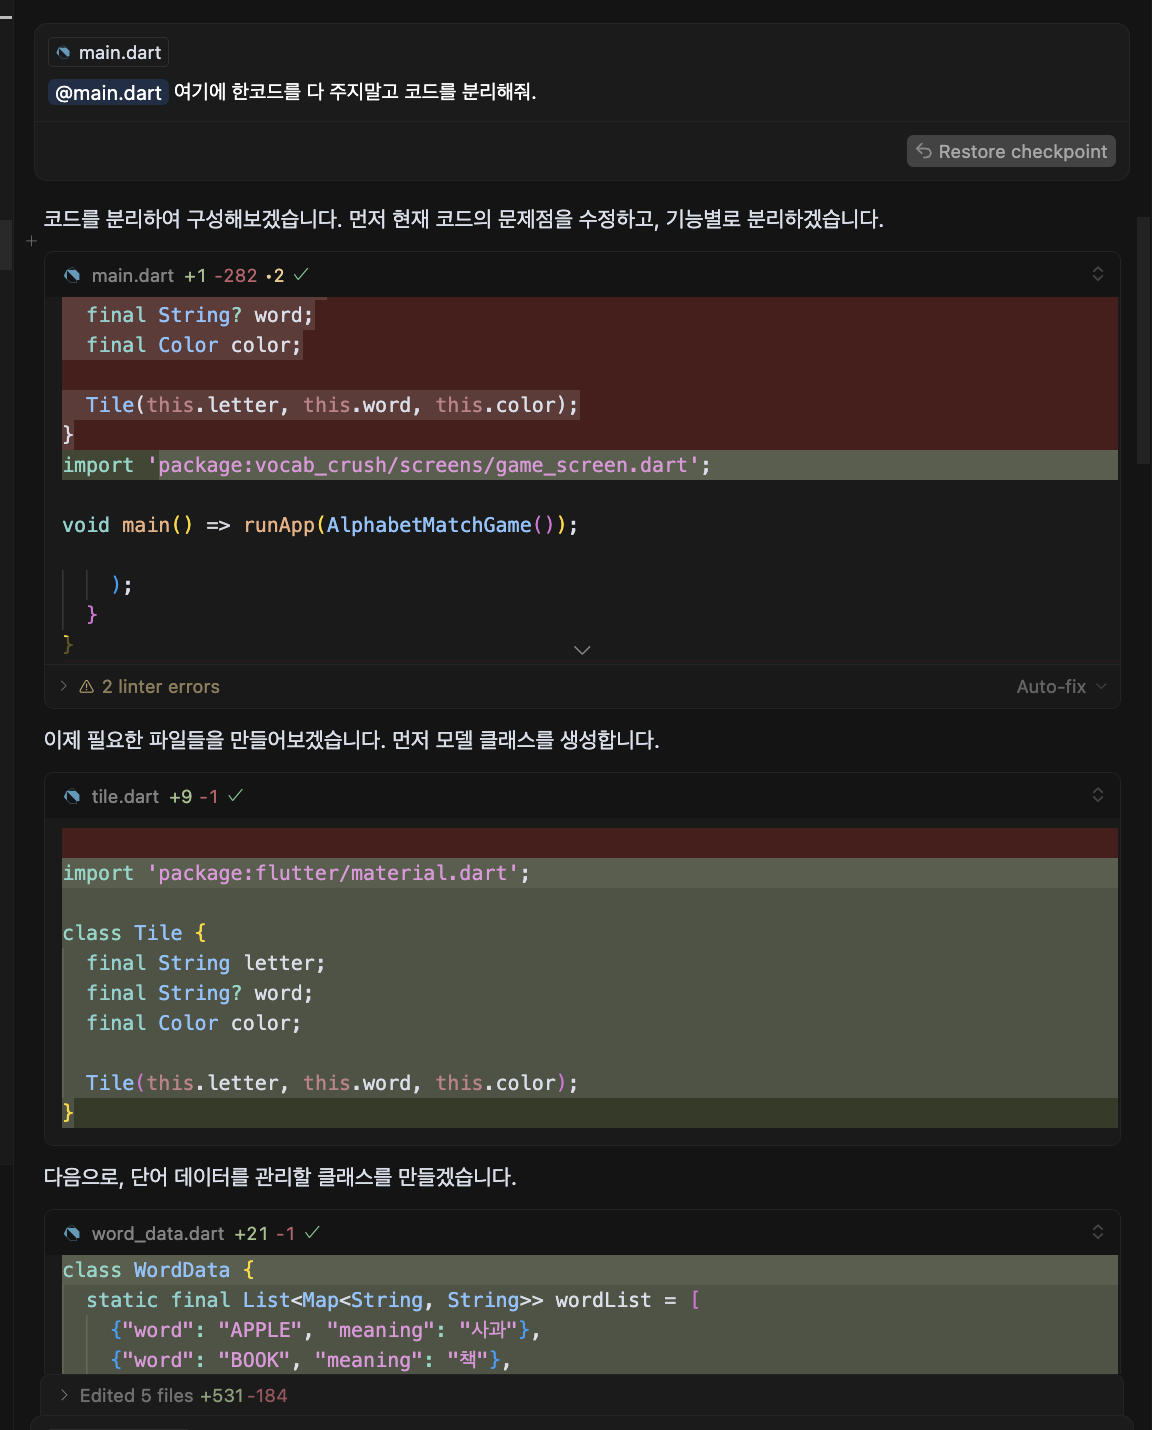Click the Dart file icon beside tile.dart
Screen dimensions: 1152x1430
tap(72, 797)
